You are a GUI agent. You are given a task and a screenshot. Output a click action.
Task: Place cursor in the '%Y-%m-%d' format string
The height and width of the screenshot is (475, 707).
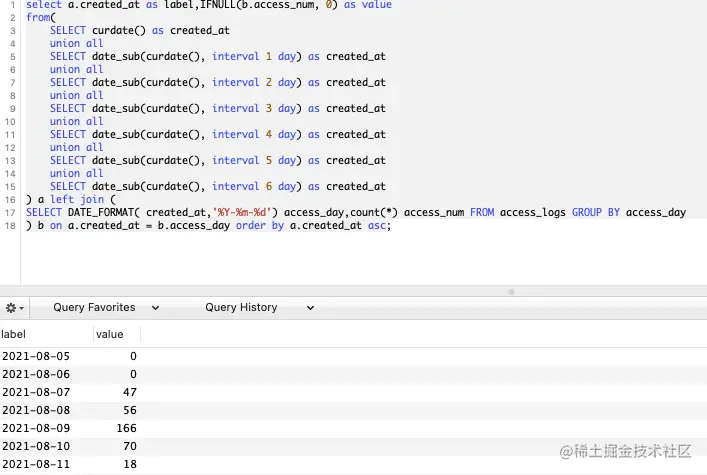tap(242, 212)
